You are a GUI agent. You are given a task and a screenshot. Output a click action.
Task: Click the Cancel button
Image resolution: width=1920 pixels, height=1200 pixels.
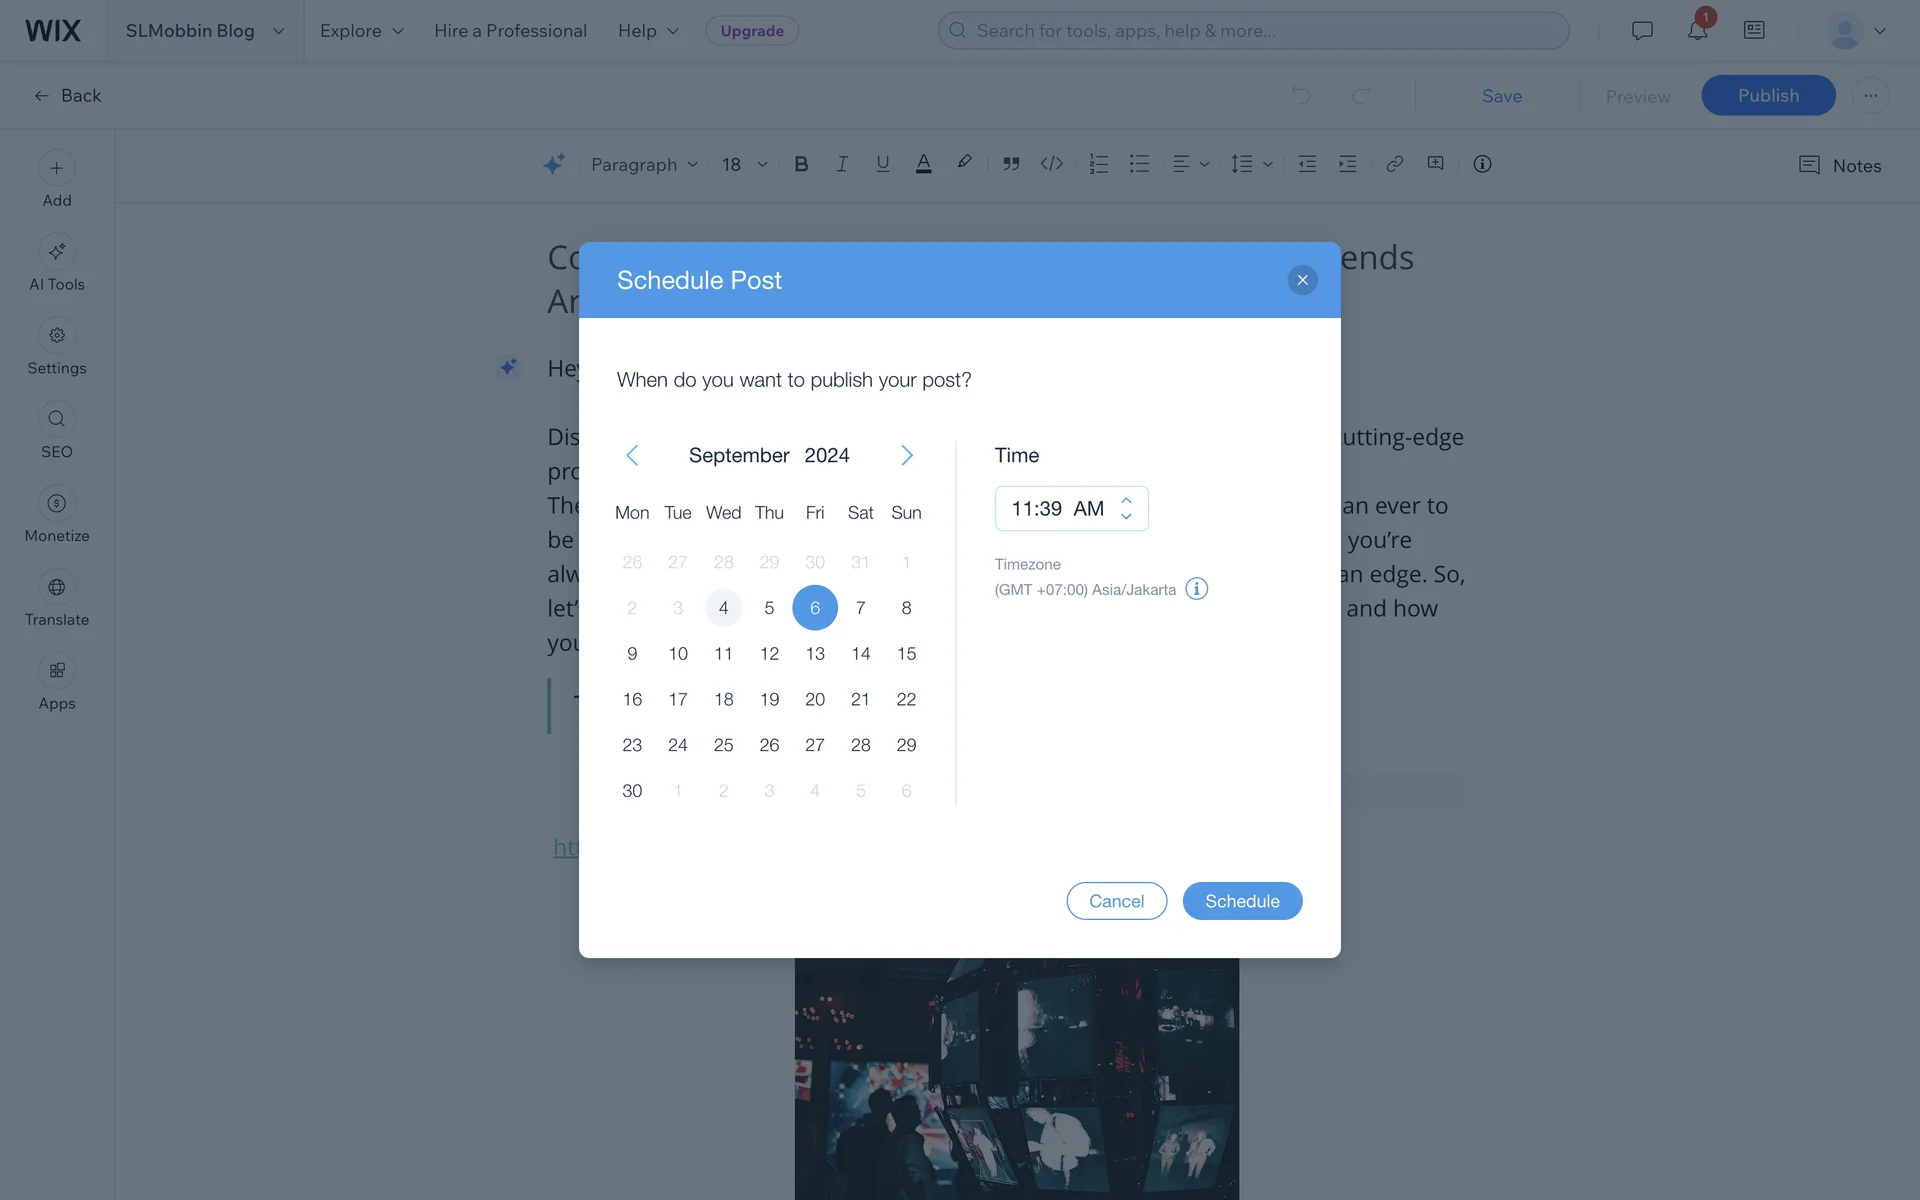[1116, 901]
